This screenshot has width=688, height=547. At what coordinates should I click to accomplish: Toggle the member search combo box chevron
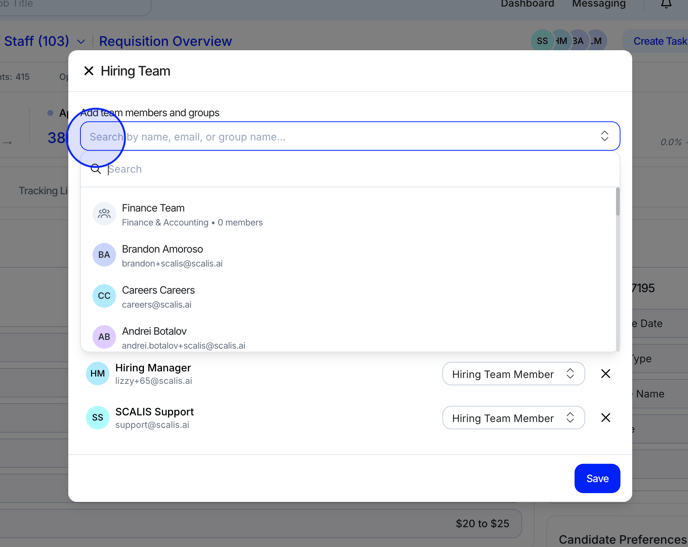click(x=604, y=136)
